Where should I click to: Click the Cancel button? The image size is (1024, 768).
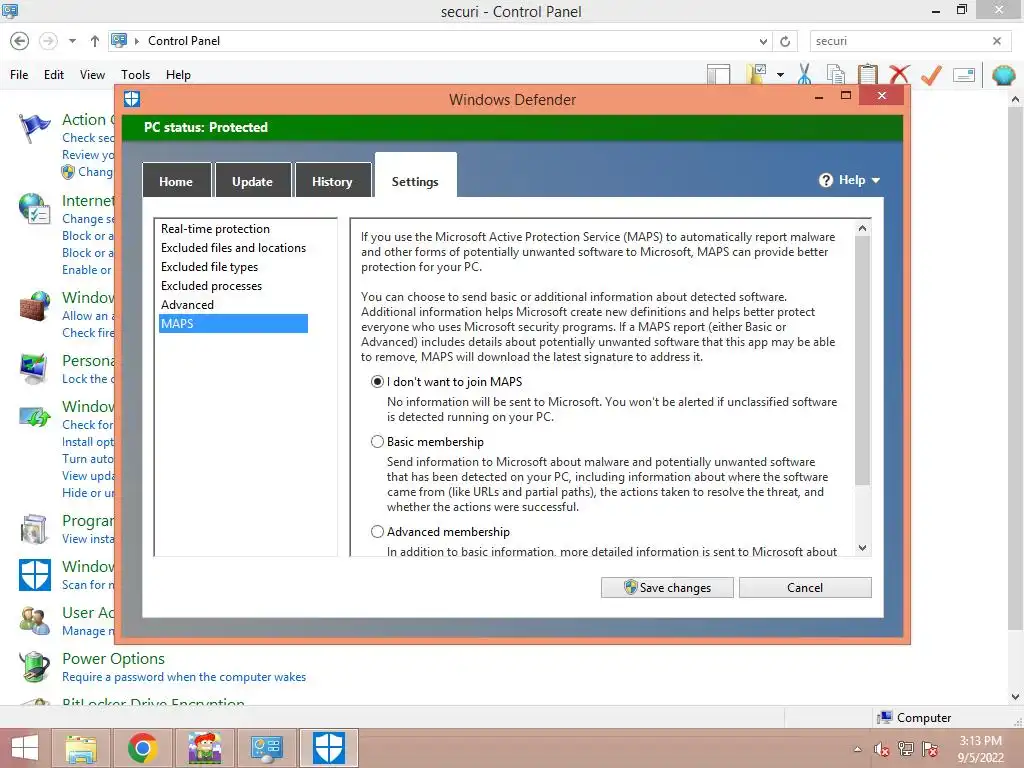pos(805,587)
